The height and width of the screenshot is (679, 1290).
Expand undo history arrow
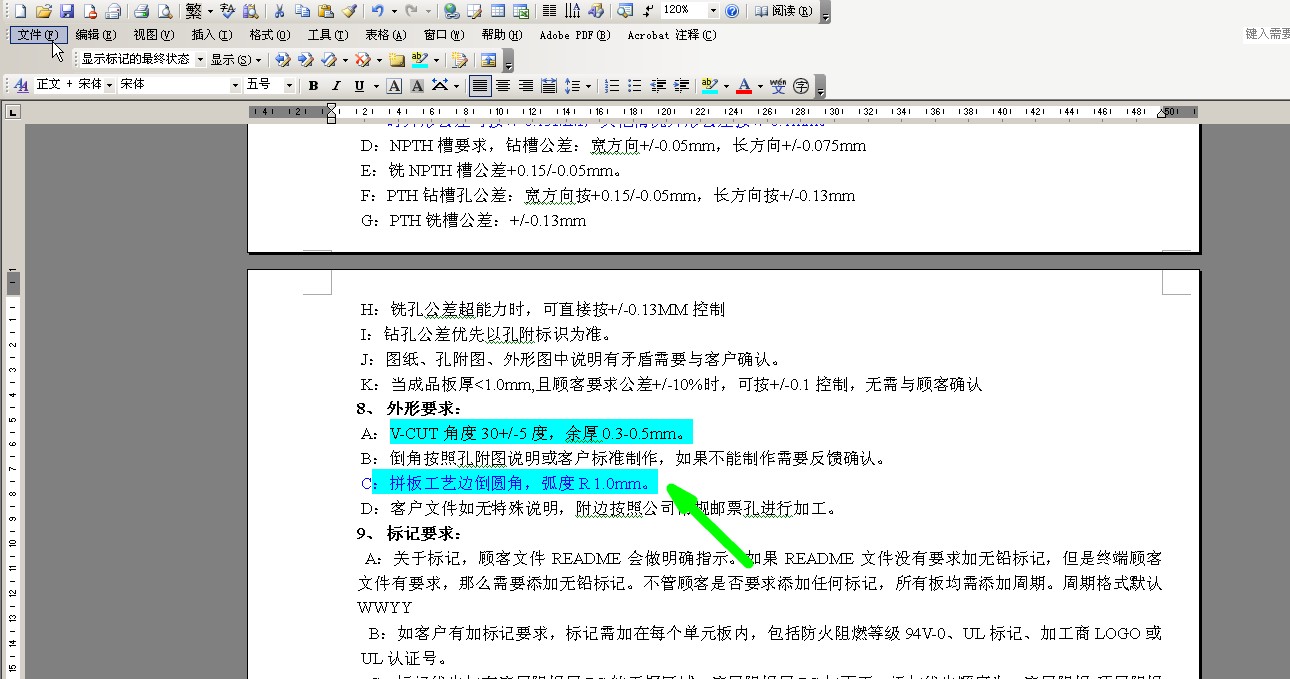tap(393, 11)
